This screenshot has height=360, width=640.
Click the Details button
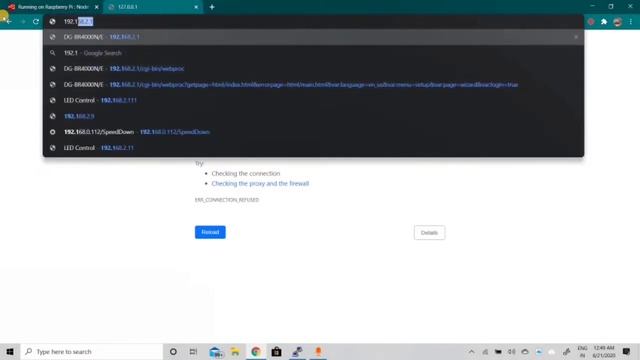[429, 233]
